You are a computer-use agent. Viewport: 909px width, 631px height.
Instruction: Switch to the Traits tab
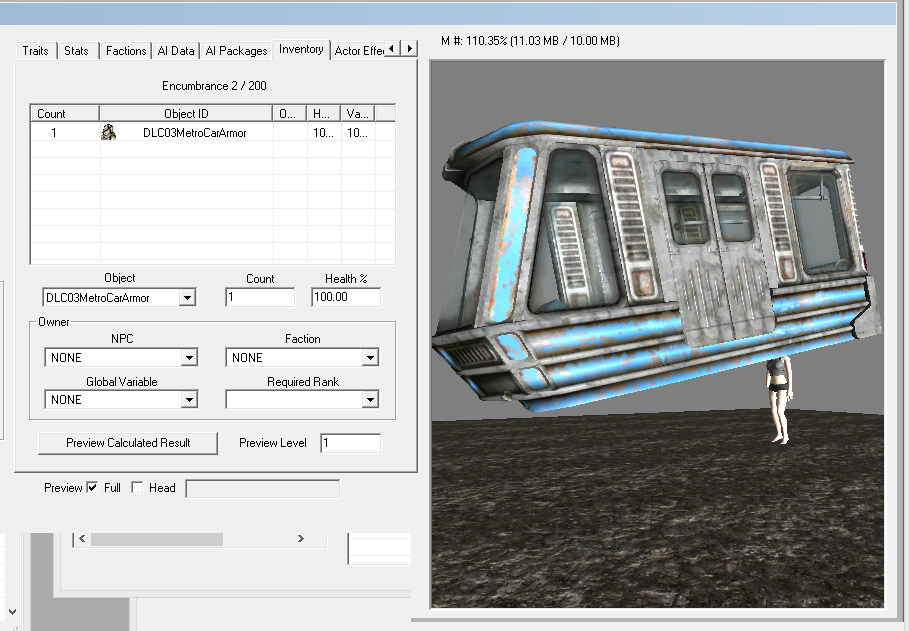click(34, 50)
